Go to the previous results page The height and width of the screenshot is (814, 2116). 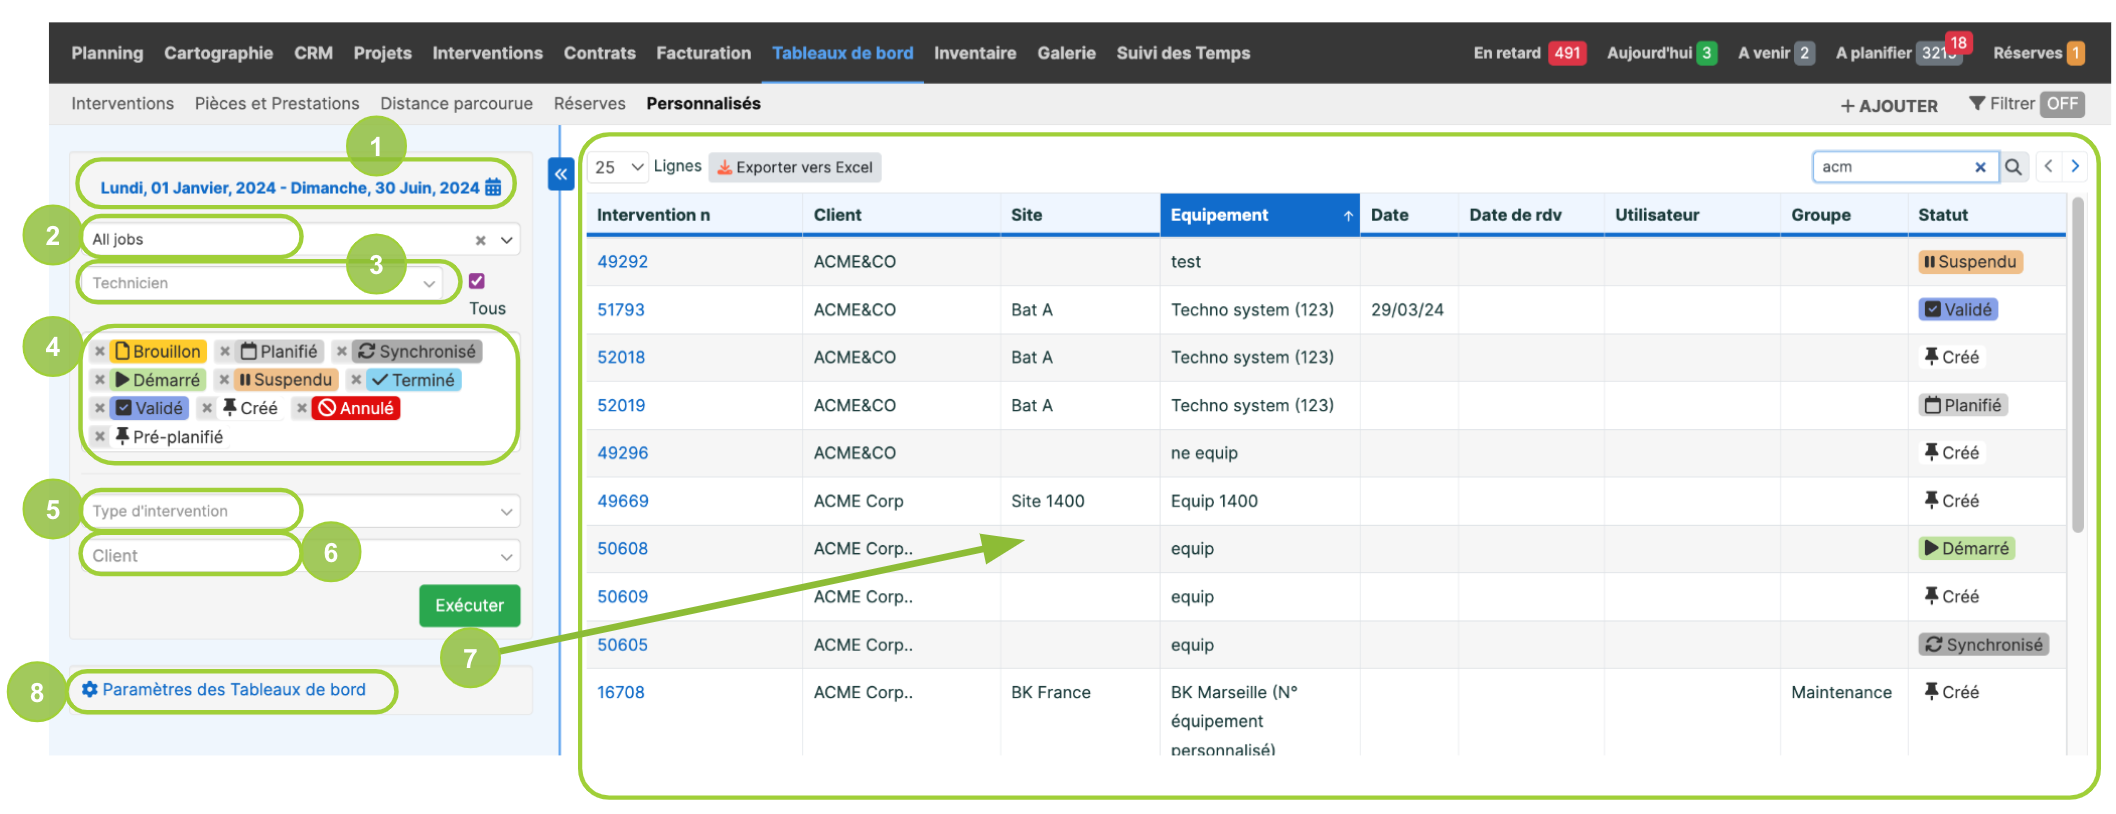(2048, 166)
